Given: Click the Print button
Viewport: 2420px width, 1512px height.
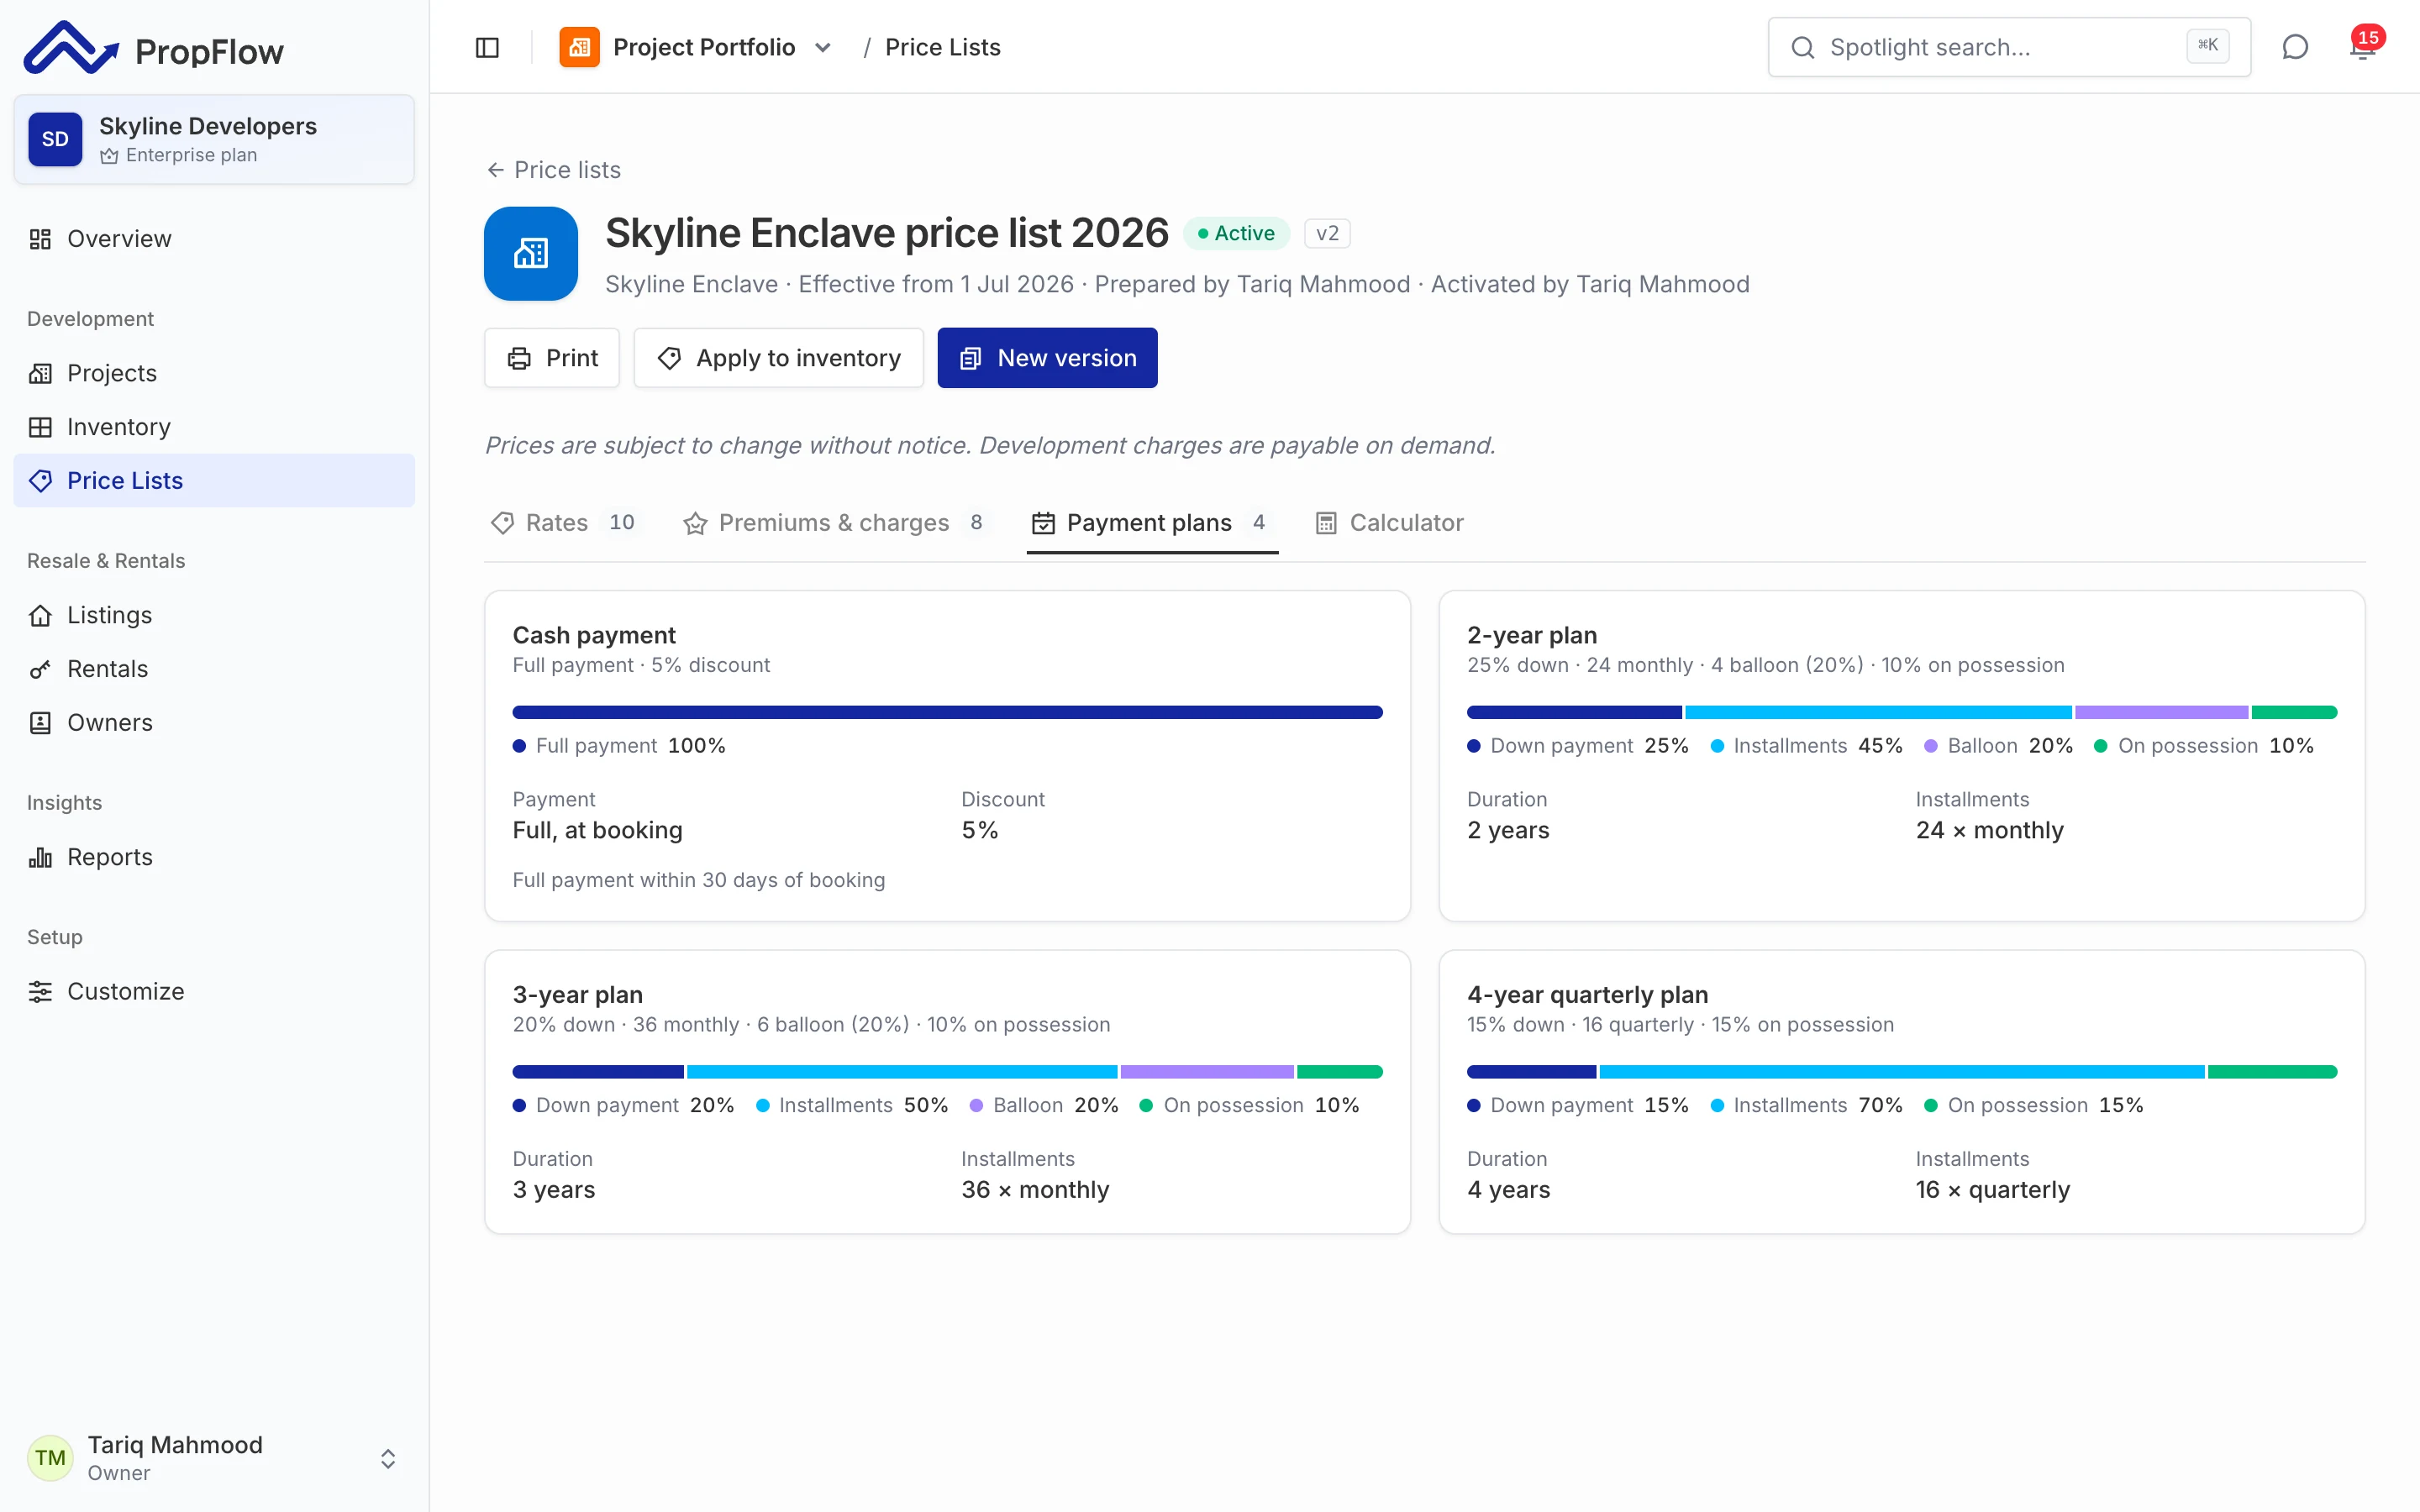Looking at the screenshot, I should click(x=552, y=358).
